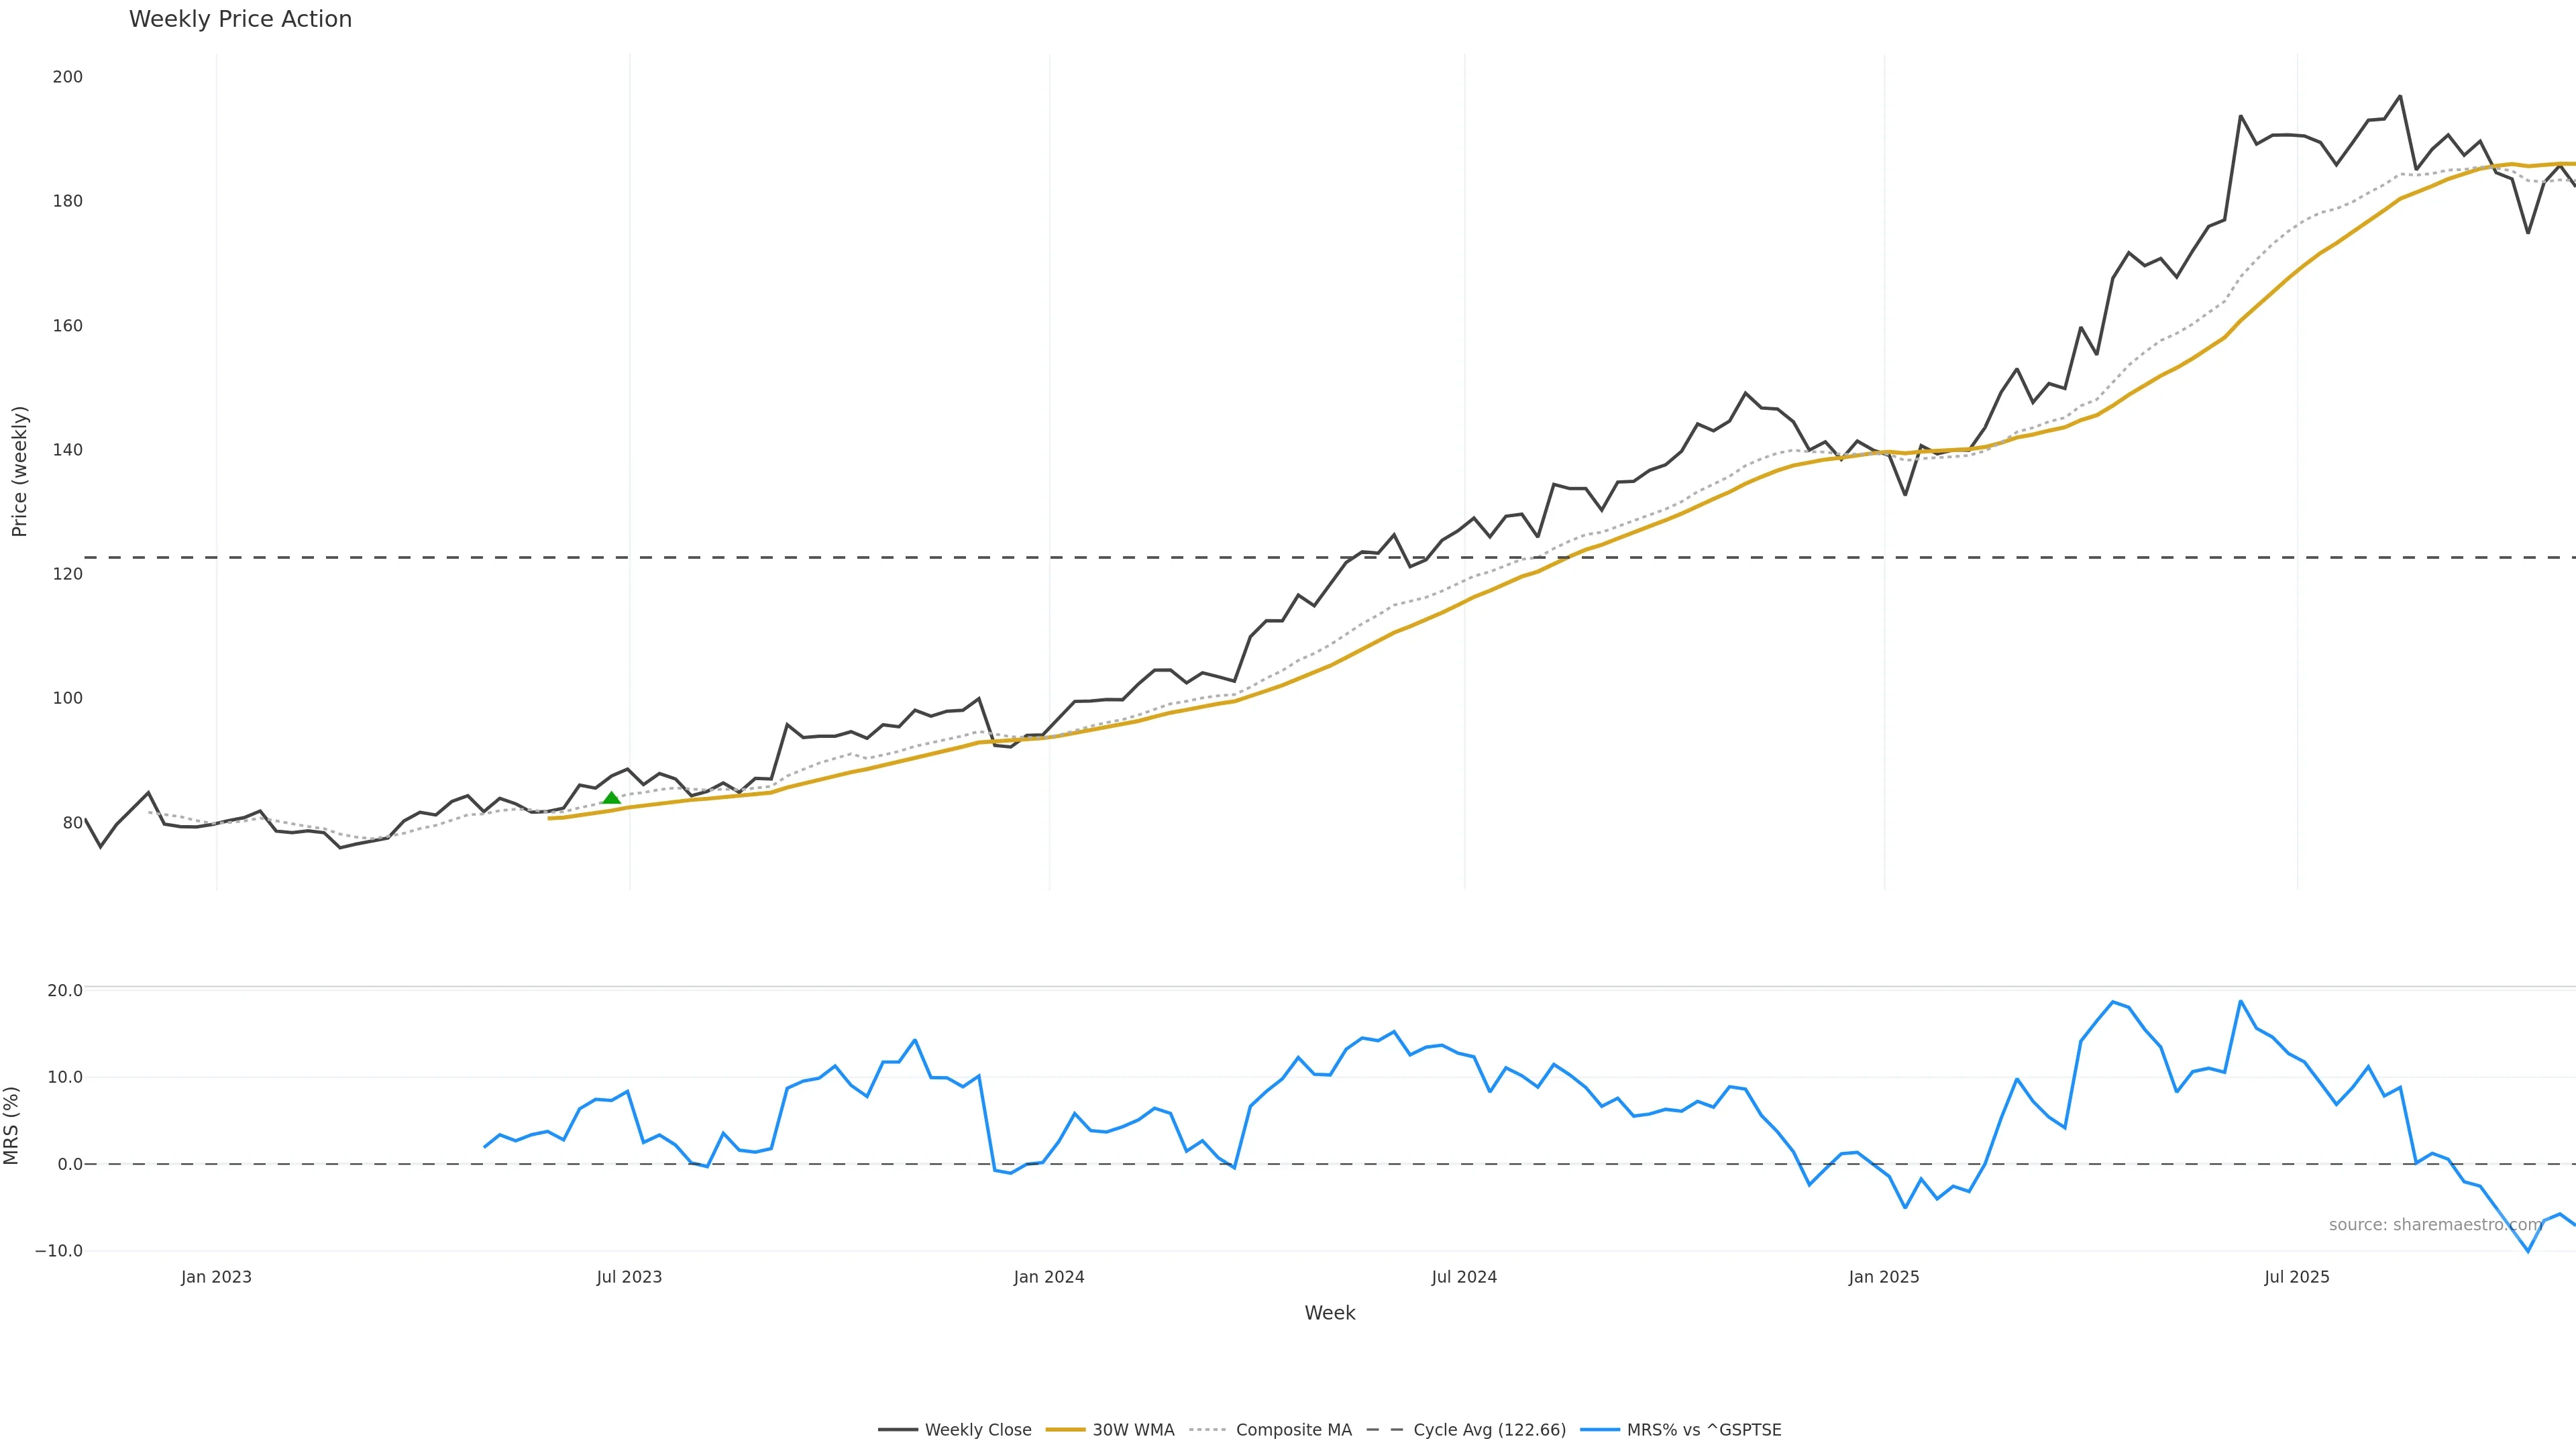Click the Weekly Price Action chart title

tap(240, 20)
